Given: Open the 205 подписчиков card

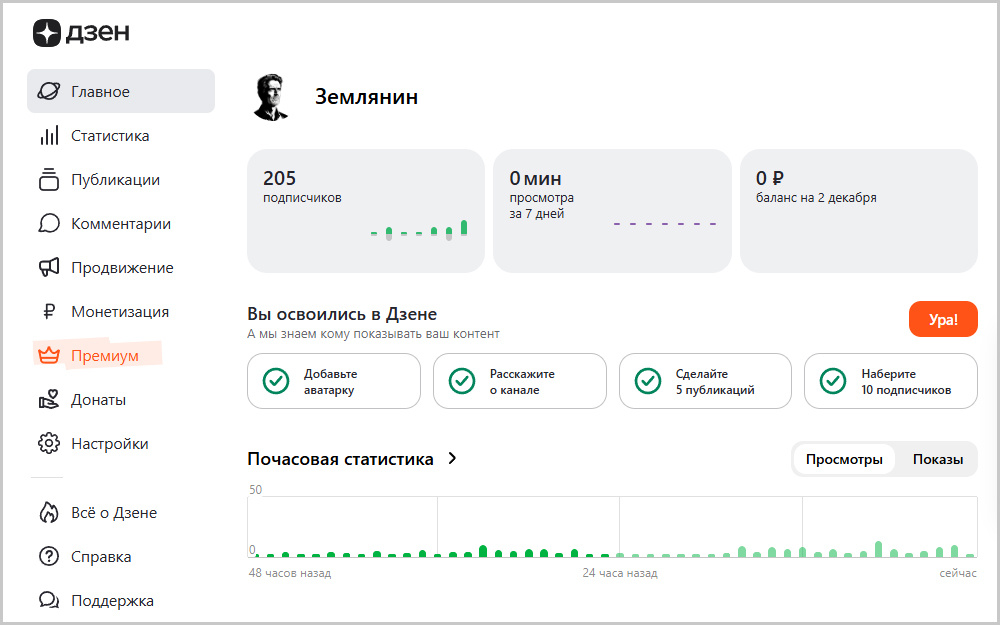Looking at the screenshot, I should (366, 211).
